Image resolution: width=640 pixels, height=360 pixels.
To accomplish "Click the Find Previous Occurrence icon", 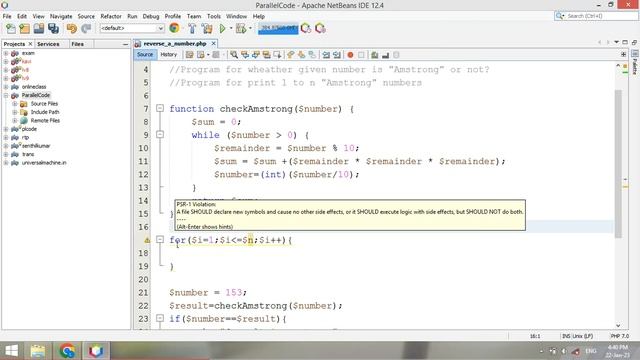I will [x=245, y=55].
